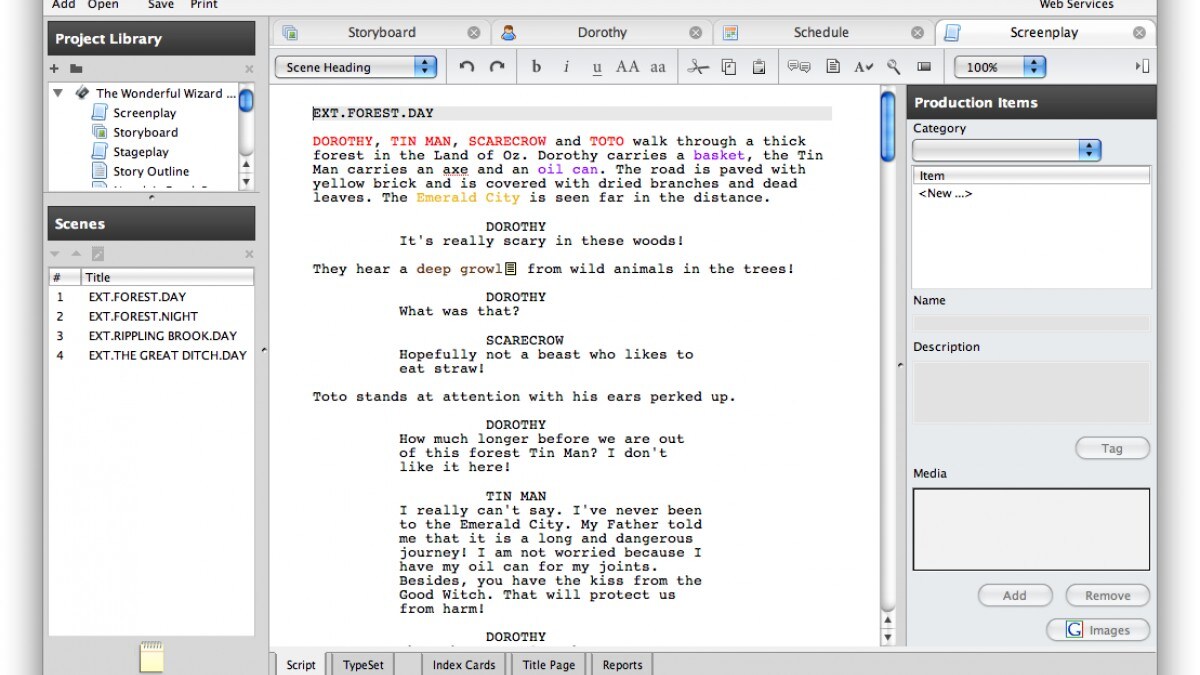
Task: Toggle underline formatting
Action: click(596, 66)
